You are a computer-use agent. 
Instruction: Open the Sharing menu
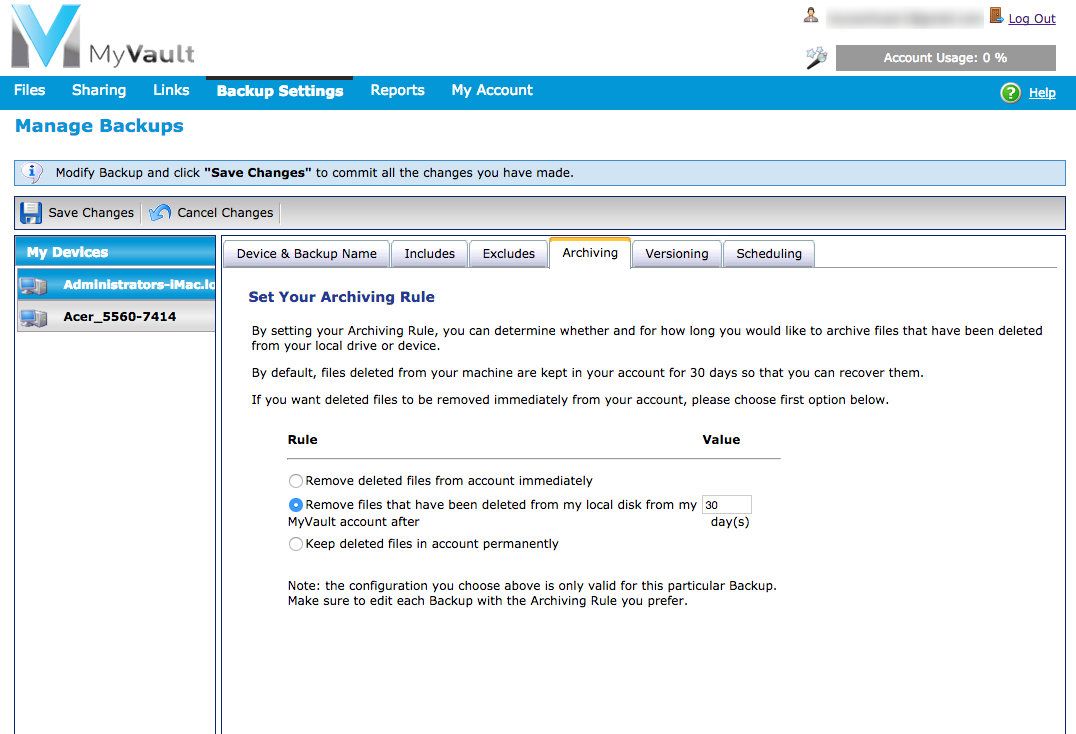click(x=99, y=91)
